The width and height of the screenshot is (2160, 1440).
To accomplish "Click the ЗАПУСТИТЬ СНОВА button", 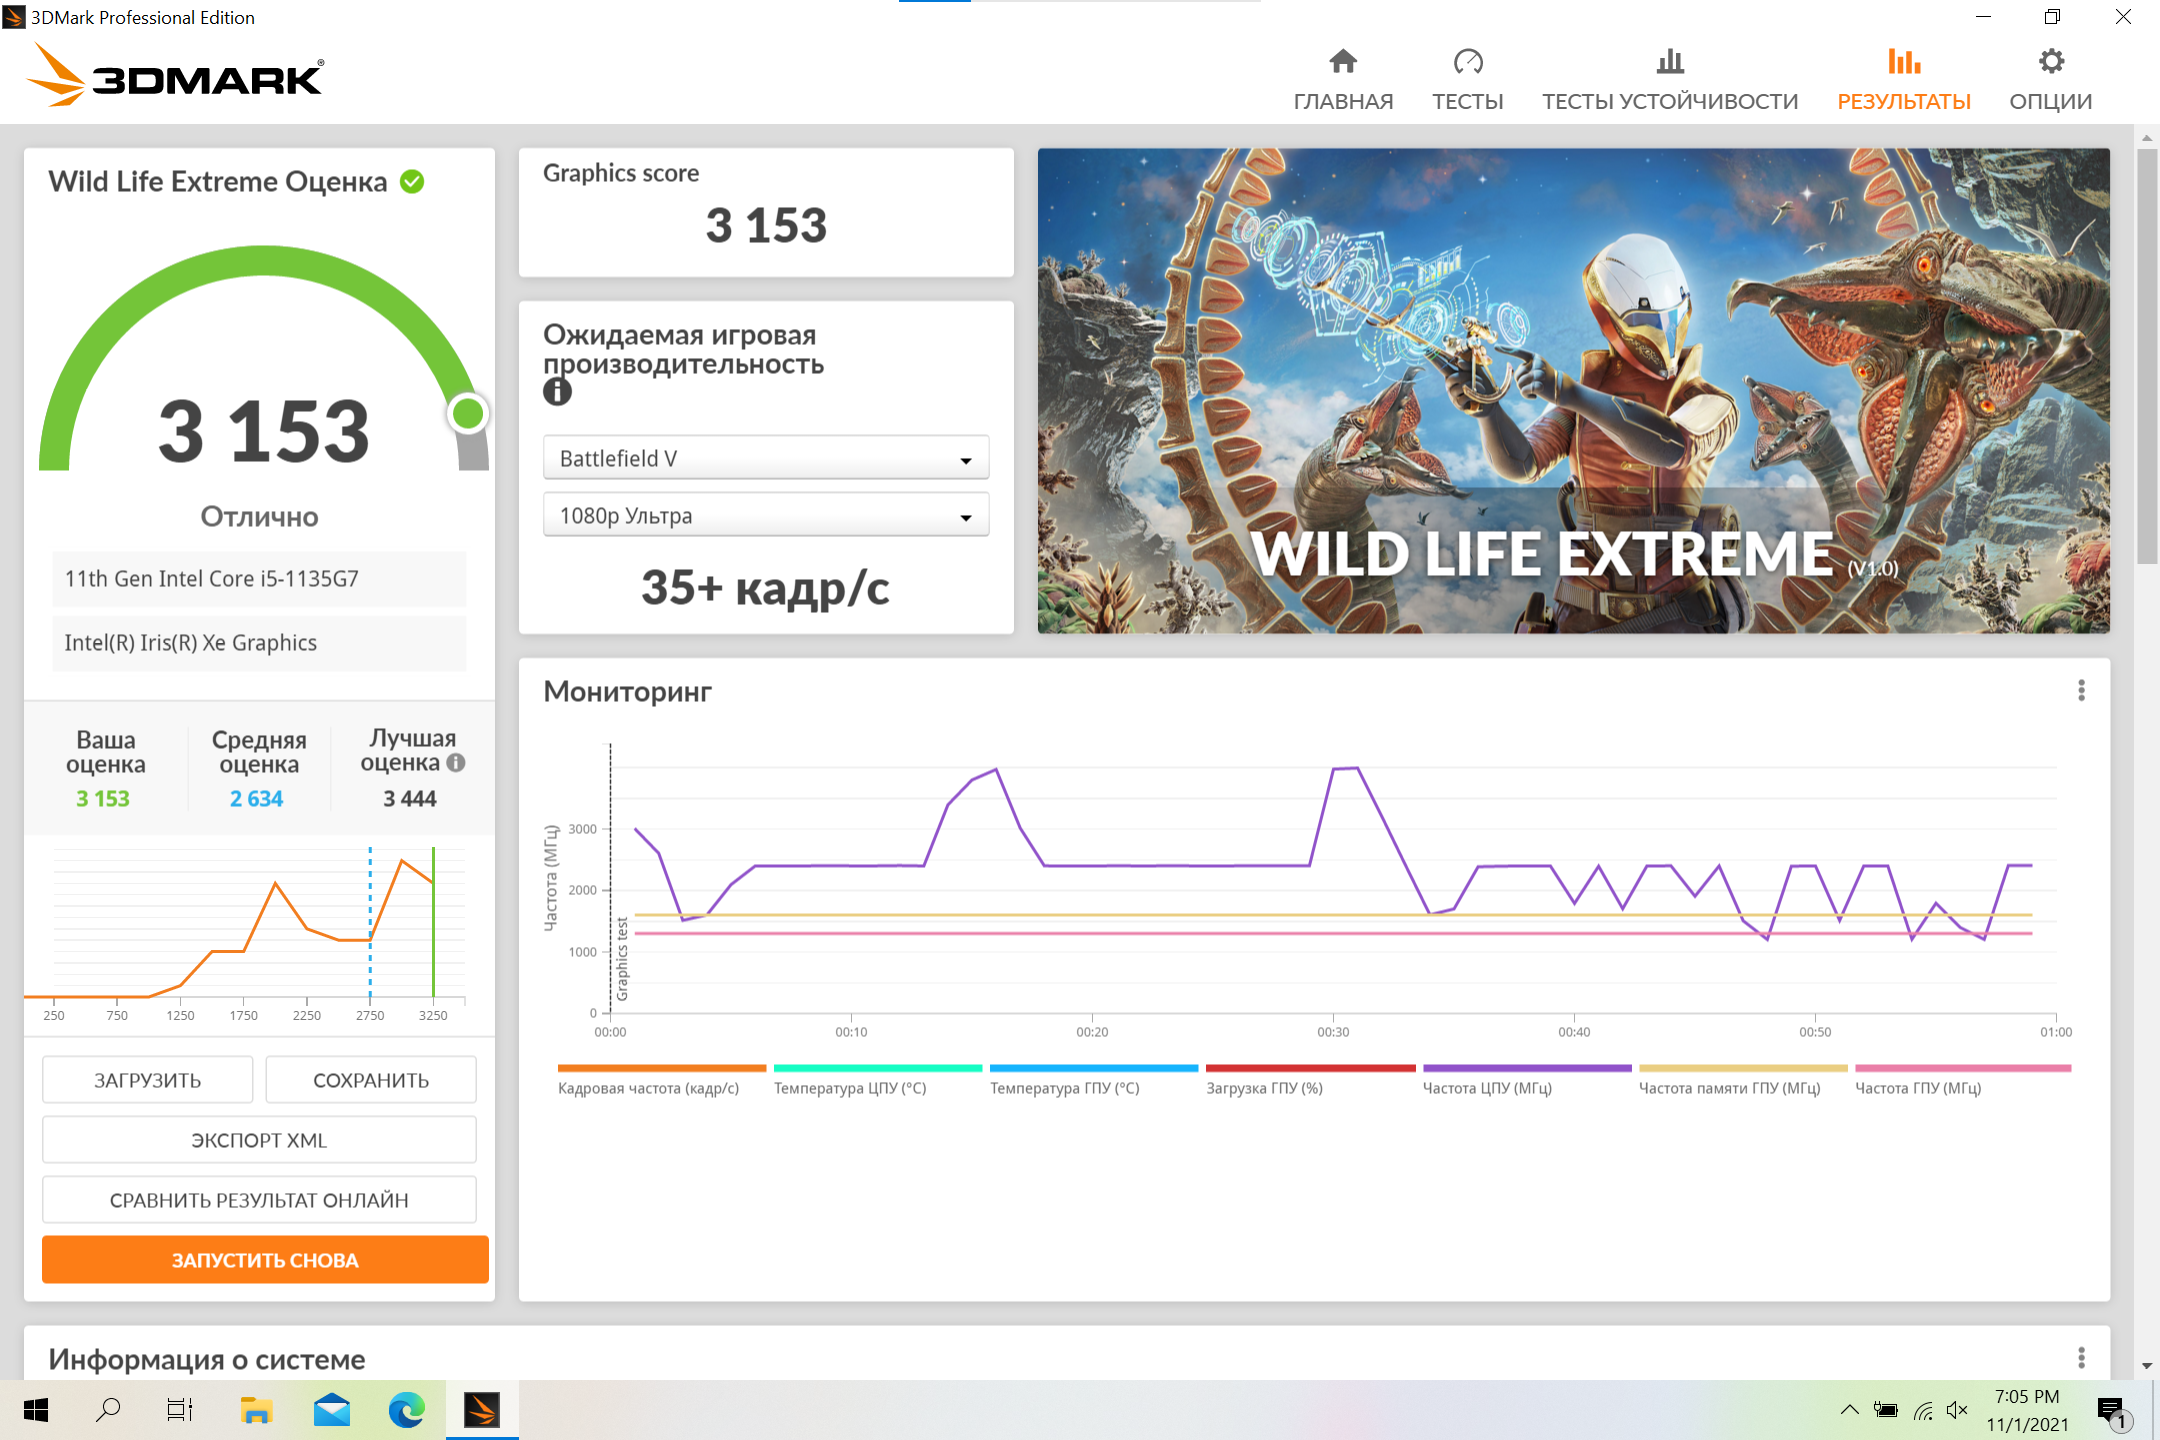I will point(265,1260).
